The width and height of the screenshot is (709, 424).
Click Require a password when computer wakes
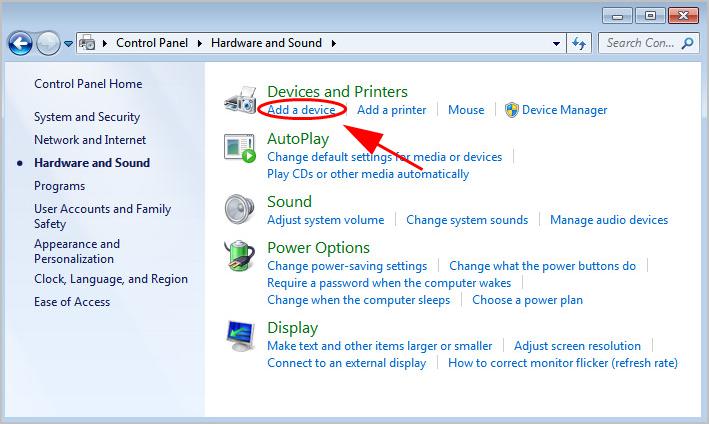(x=389, y=283)
